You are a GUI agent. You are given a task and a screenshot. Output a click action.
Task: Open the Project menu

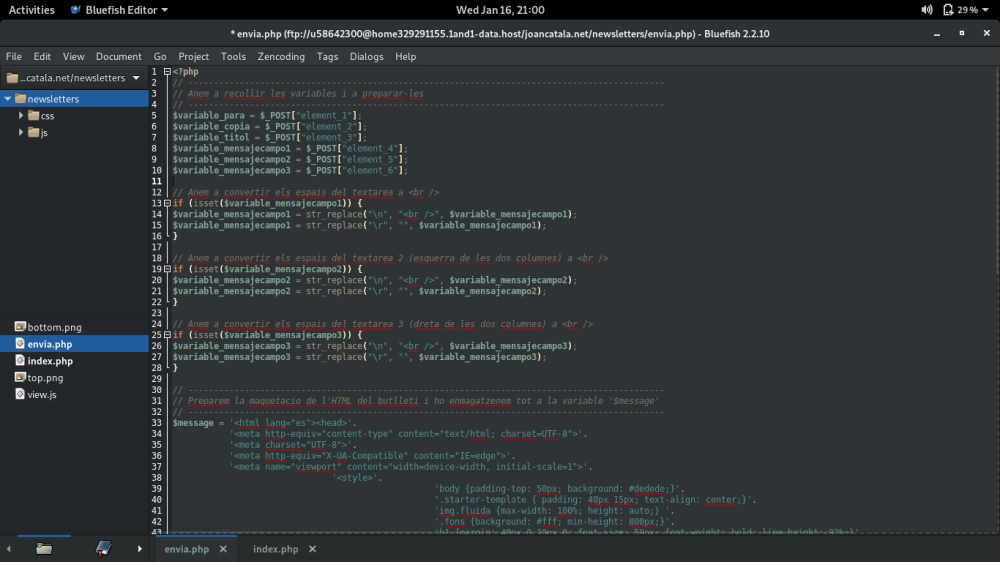[193, 56]
